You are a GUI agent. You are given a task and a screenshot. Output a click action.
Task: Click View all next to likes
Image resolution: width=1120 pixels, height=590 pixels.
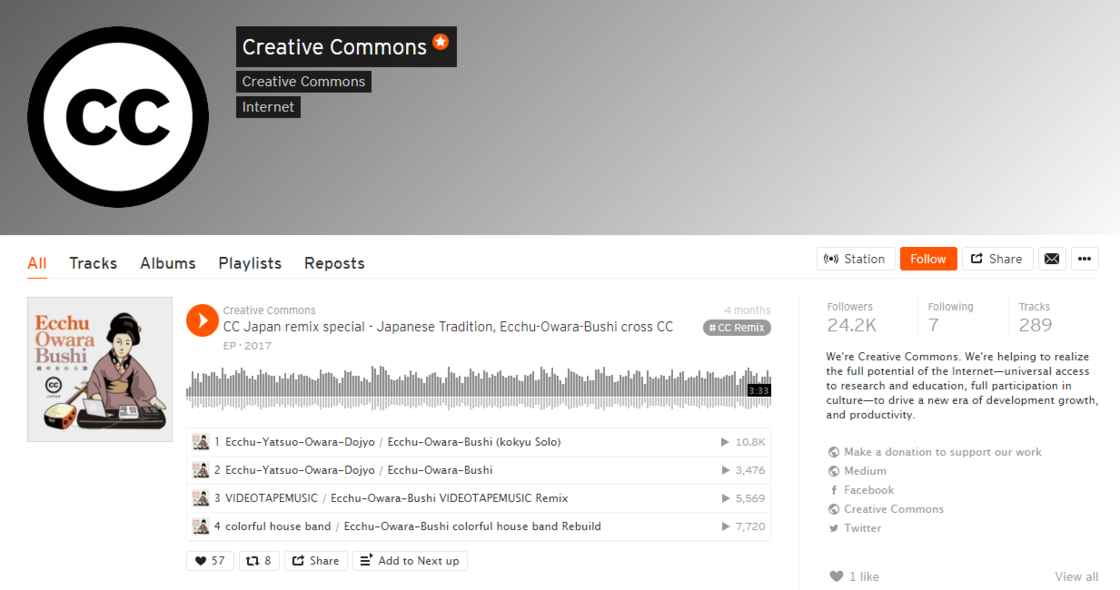(x=1076, y=576)
